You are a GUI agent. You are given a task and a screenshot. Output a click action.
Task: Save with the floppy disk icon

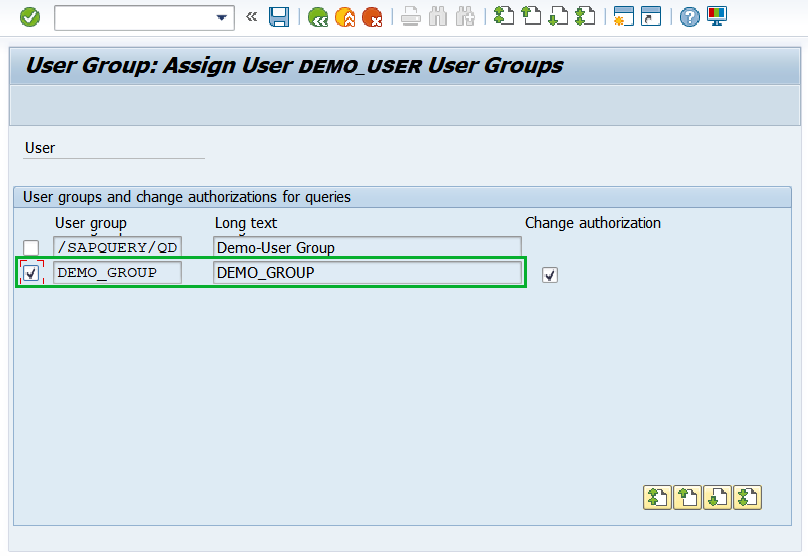(x=279, y=18)
